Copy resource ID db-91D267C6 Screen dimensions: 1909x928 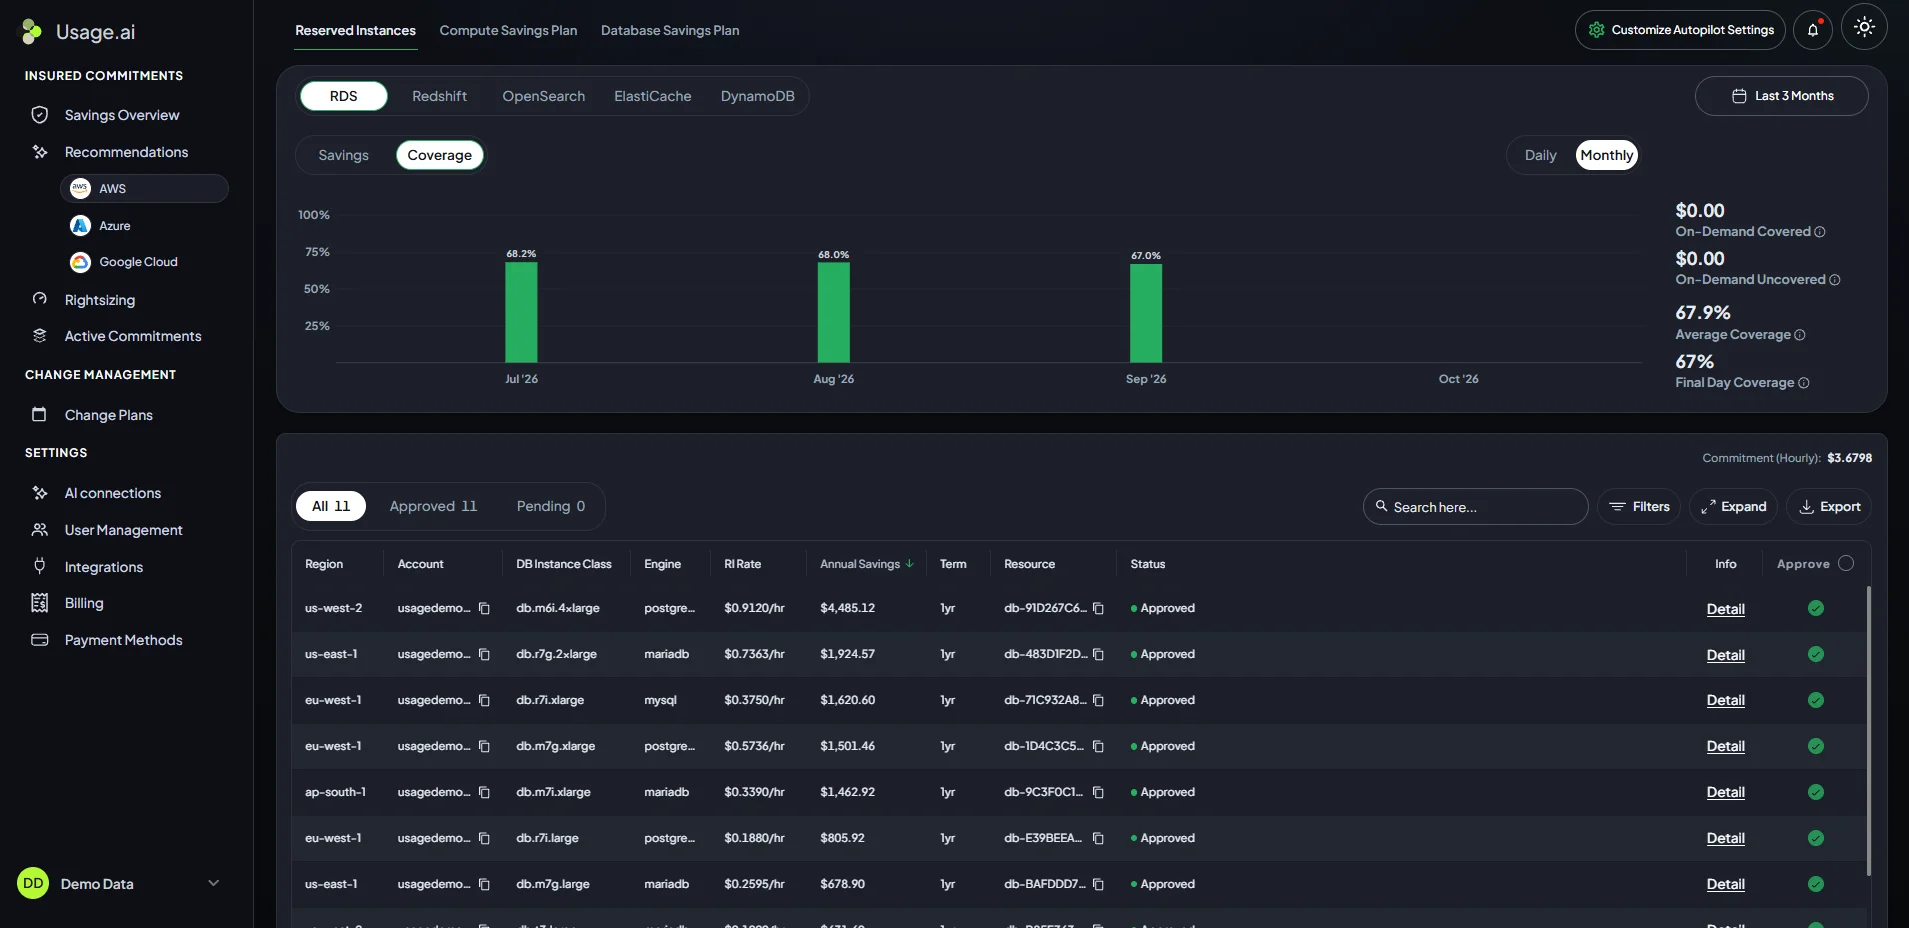[x=1098, y=608]
